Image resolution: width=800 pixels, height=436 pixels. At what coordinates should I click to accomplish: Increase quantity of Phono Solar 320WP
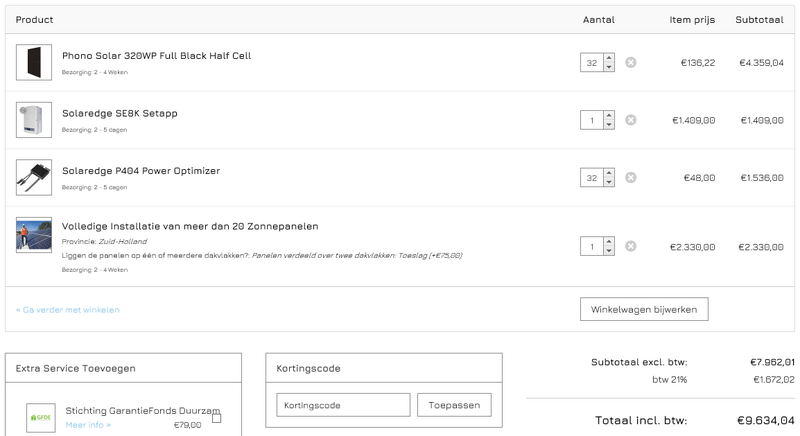tap(609, 58)
